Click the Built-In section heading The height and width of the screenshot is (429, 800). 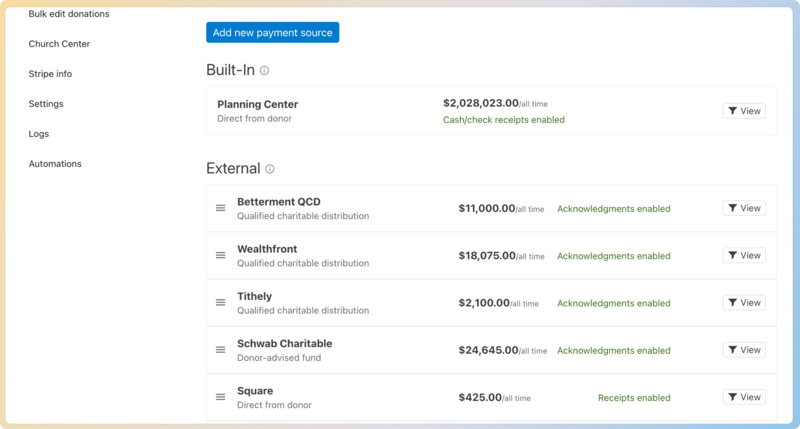click(230, 70)
